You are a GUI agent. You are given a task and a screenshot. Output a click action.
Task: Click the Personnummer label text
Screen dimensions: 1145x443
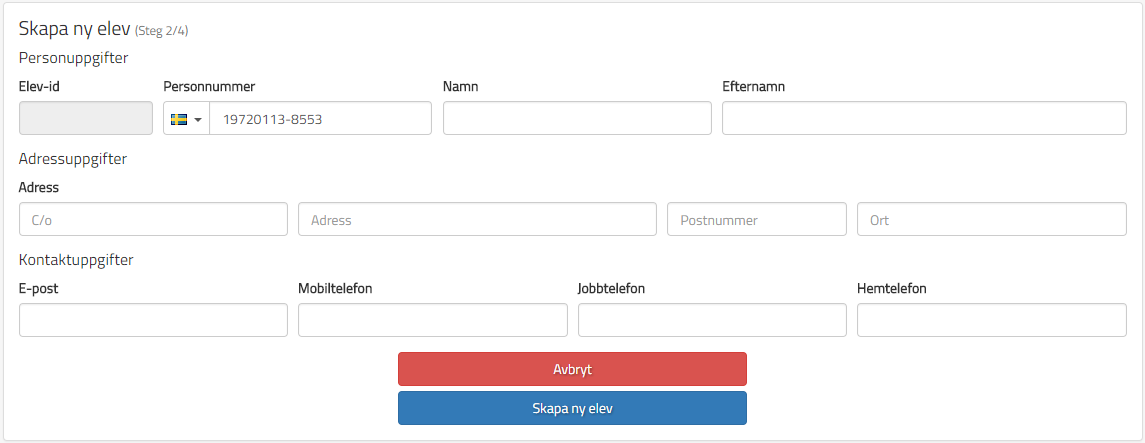209,87
